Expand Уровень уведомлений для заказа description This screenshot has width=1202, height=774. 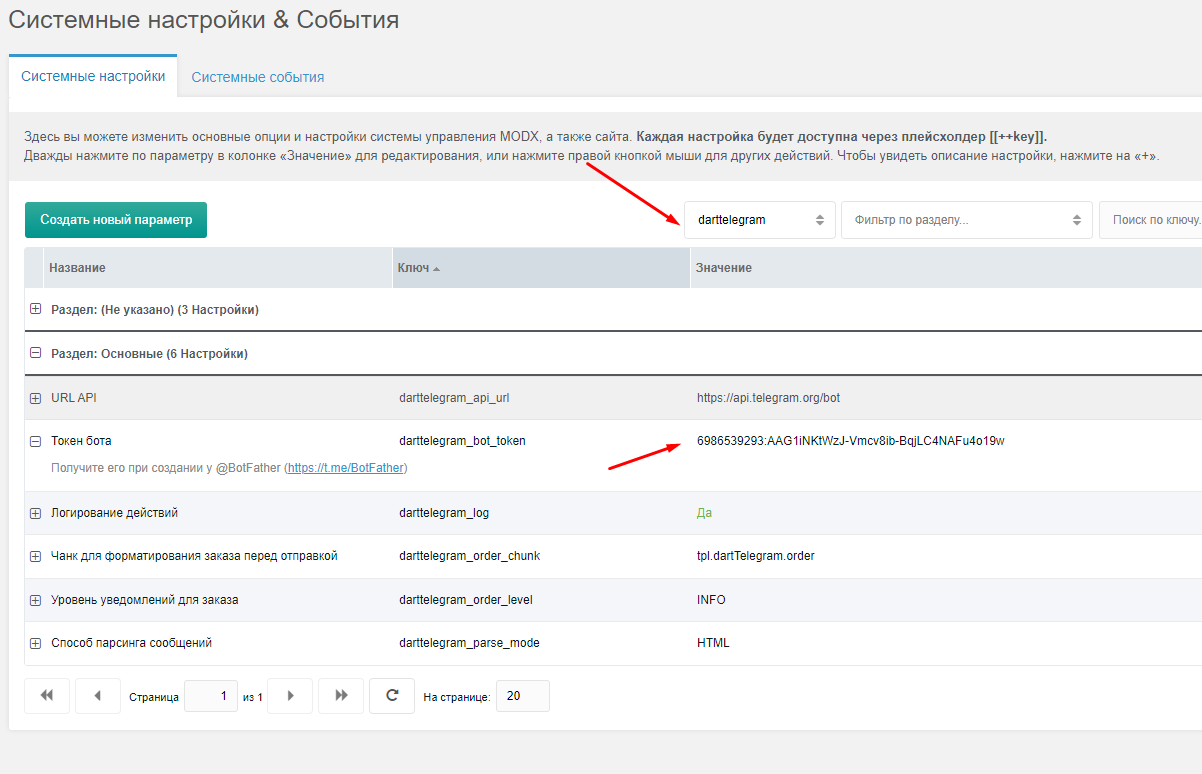(x=35, y=600)
